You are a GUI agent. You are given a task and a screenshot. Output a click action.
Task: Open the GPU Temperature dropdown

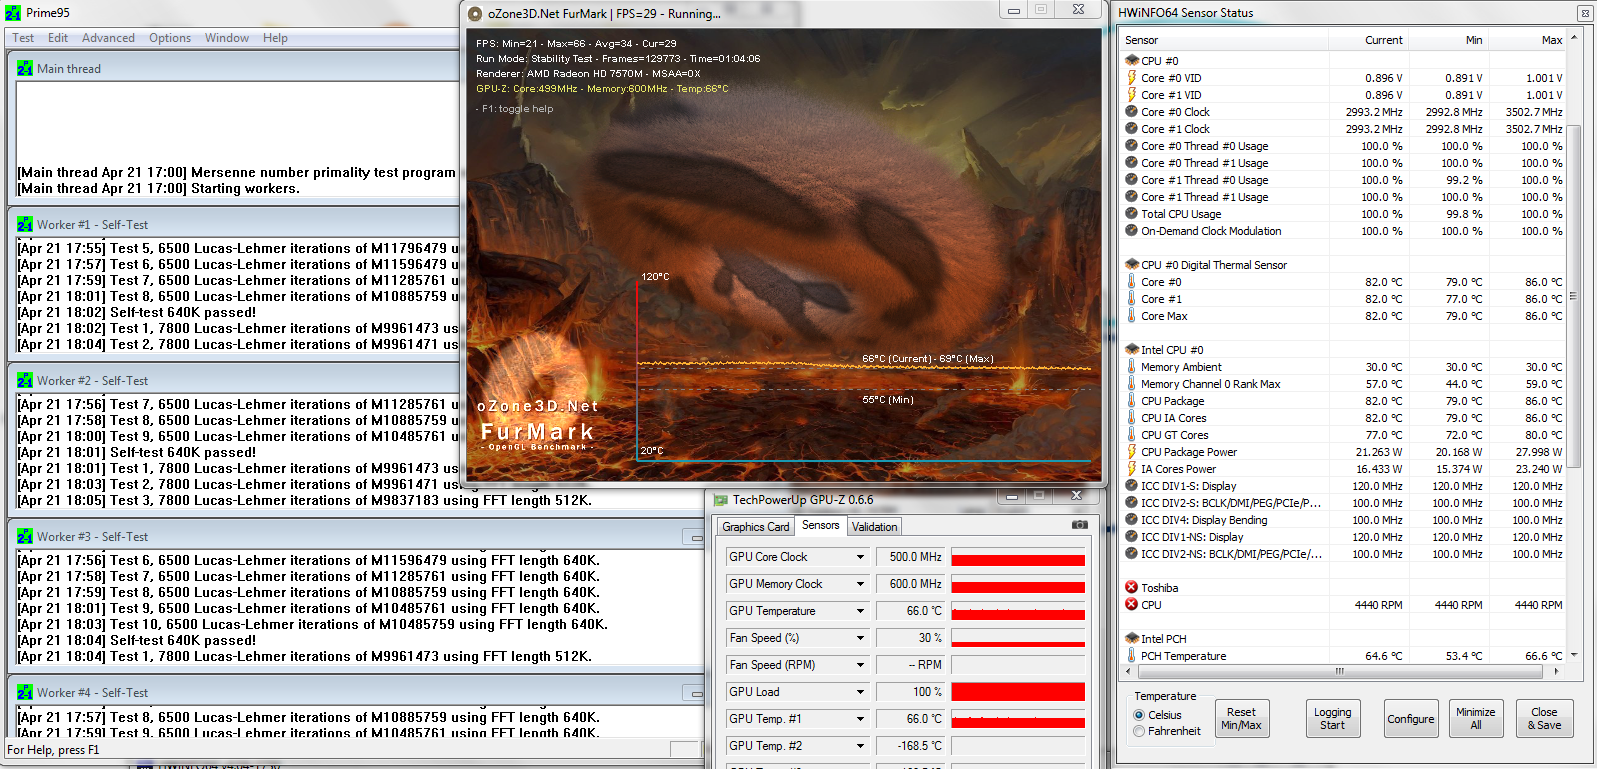click(x=860, y=611)
